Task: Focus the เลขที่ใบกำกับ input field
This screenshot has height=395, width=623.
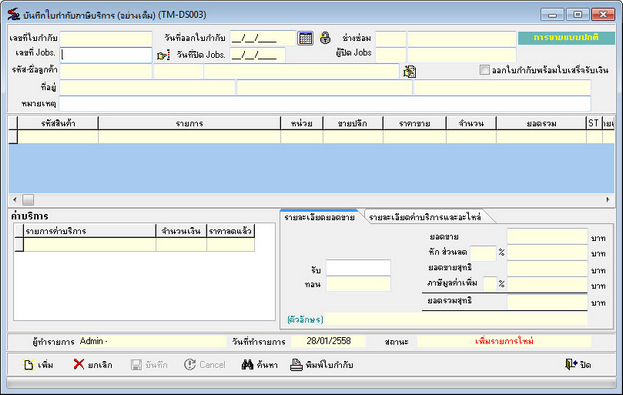Action: [106, 39]
